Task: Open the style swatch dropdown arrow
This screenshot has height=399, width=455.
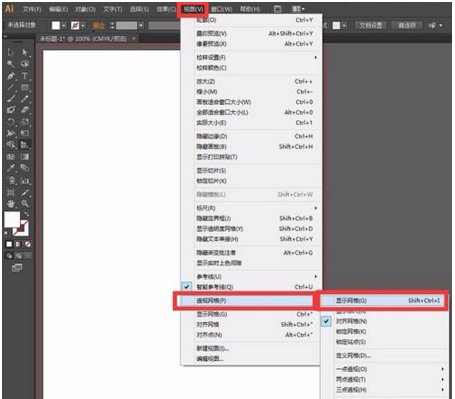Action: pyautogui.click(x=344, y=25)
